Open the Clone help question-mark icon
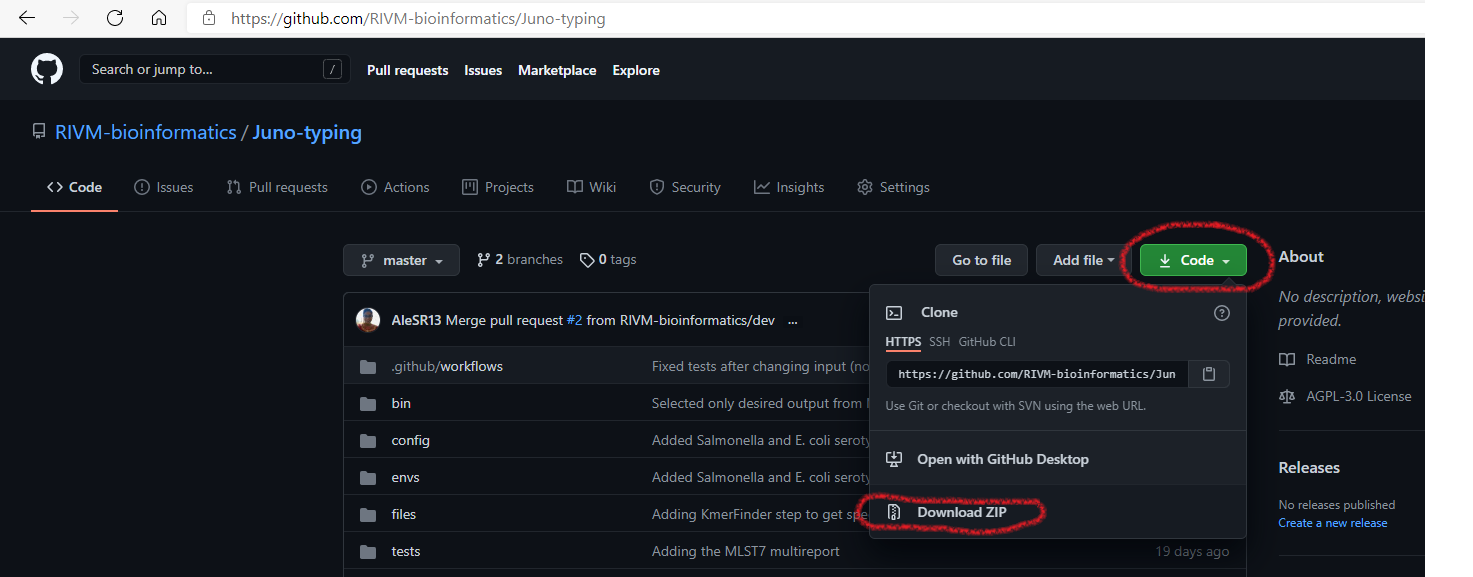This screenshot has height=577, width=1473. point(1221,313)
